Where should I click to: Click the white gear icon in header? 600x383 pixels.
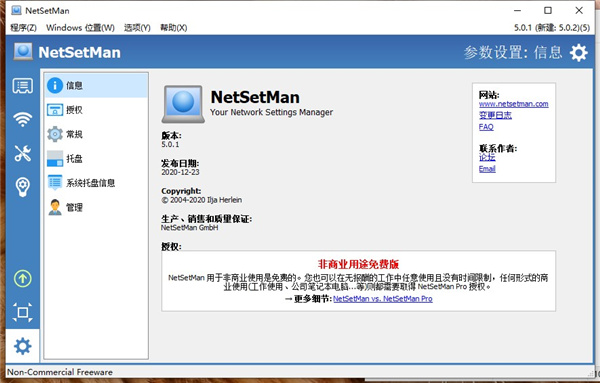(x=579, y=52)
